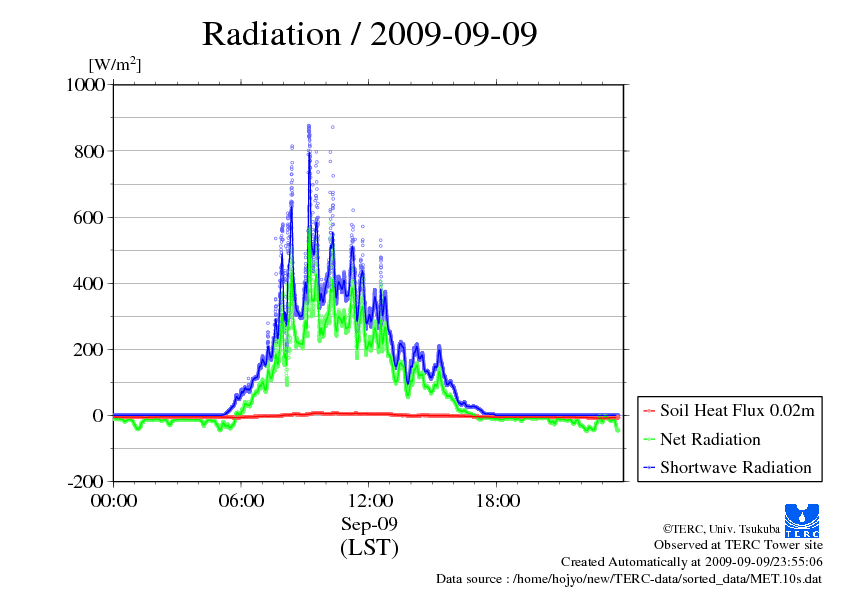Screen dimensions: 842x595
Task: Click the blue Shortwave Radiation legend marker
Action: tap(649, 468)
